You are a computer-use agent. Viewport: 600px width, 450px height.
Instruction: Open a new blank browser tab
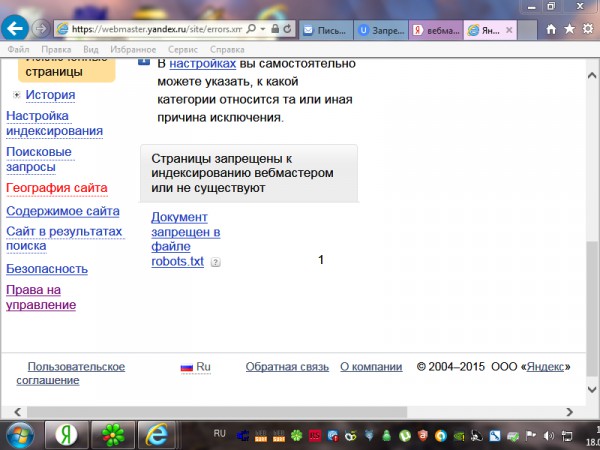click(528, 30)
